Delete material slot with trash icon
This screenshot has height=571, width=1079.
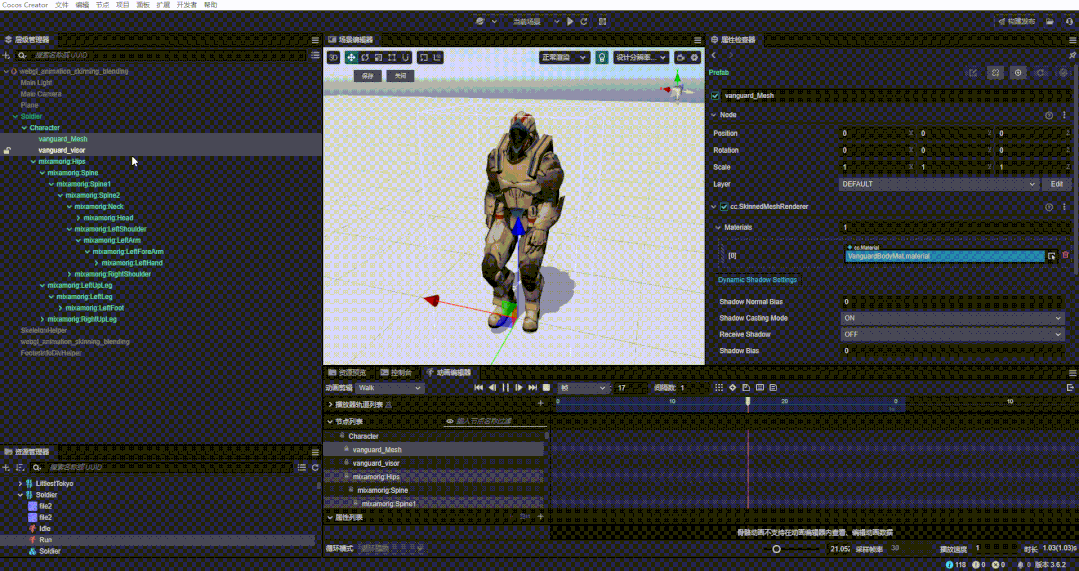pyautogui.click(x=1066, y=255)
